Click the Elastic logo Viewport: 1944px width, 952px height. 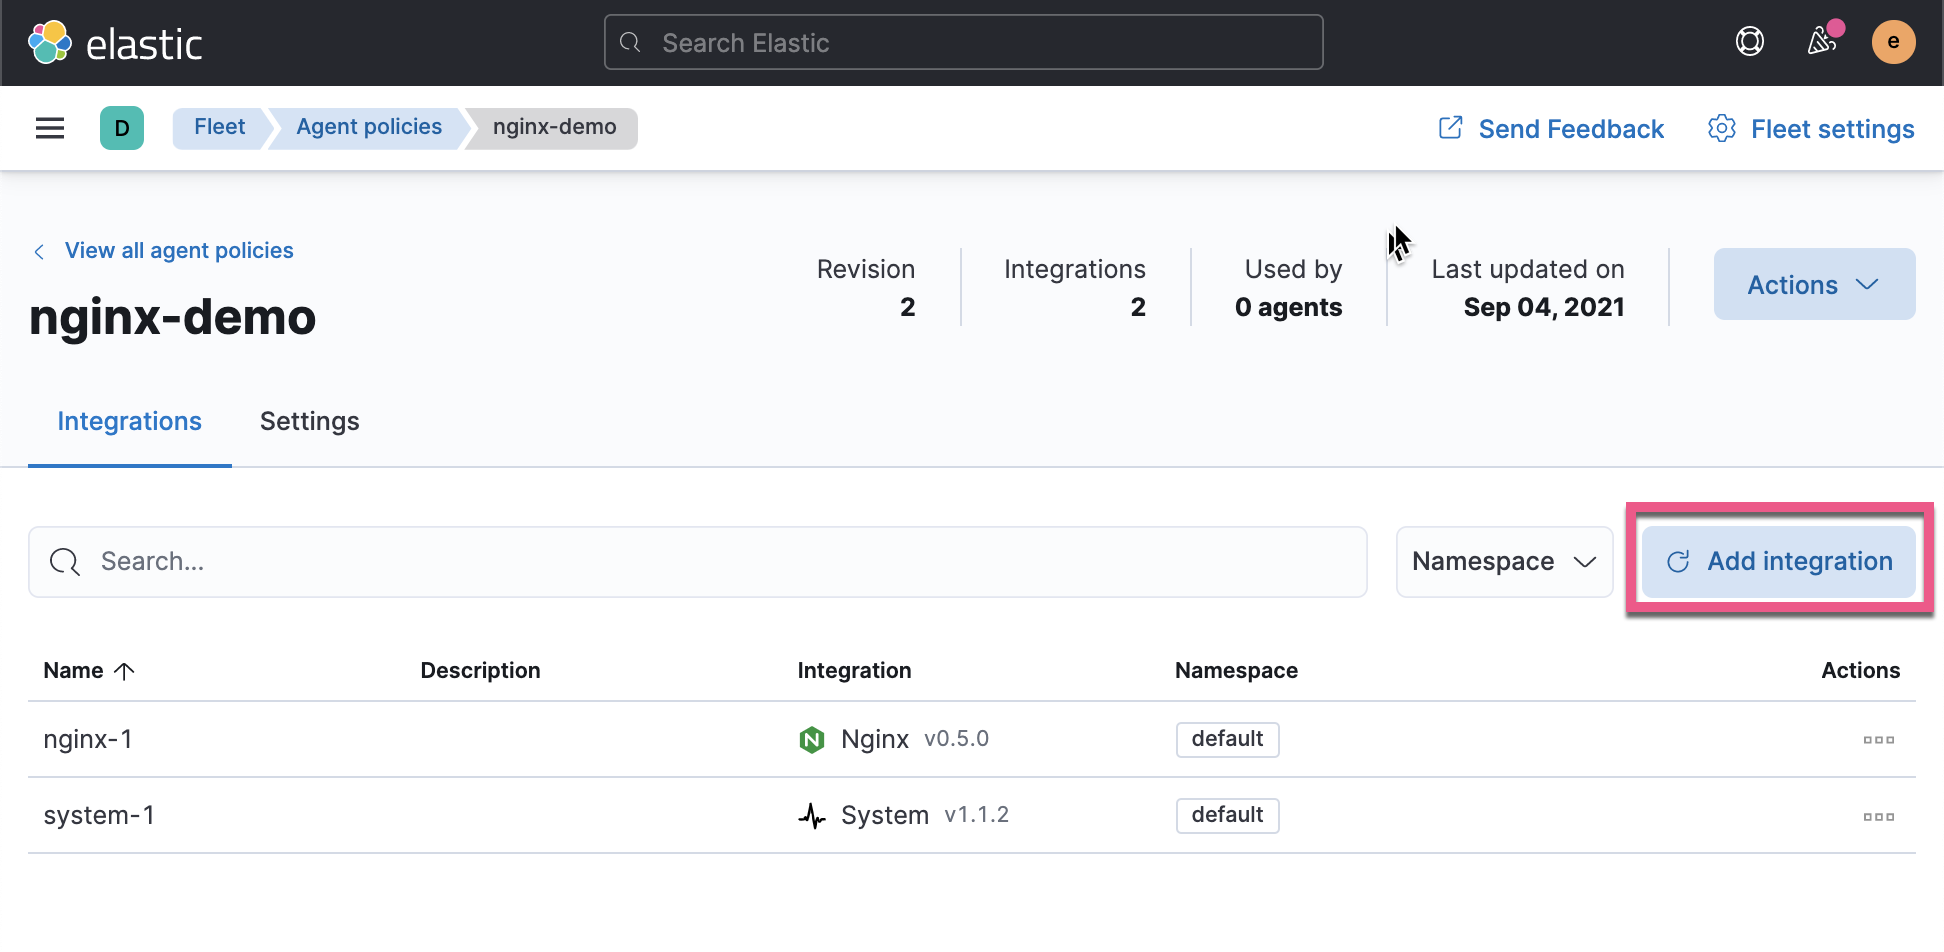[115, 43]
